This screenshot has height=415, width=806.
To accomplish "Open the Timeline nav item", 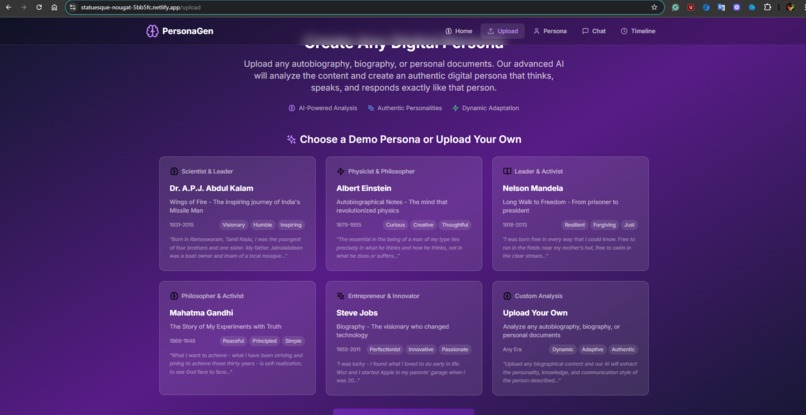I will click(x=638, y=31).
